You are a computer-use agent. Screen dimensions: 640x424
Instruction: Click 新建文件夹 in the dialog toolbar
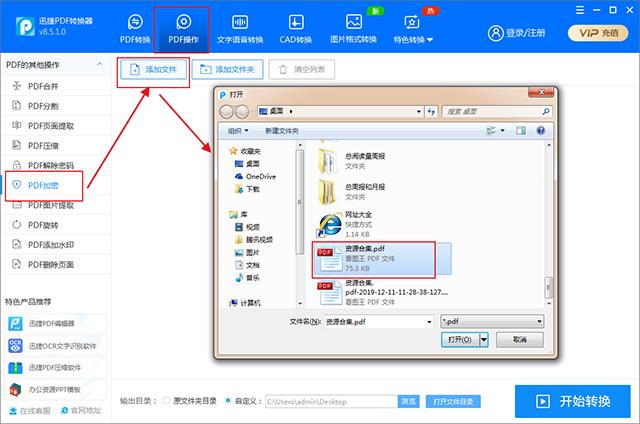pyautogui.click(x=282, y=131)
